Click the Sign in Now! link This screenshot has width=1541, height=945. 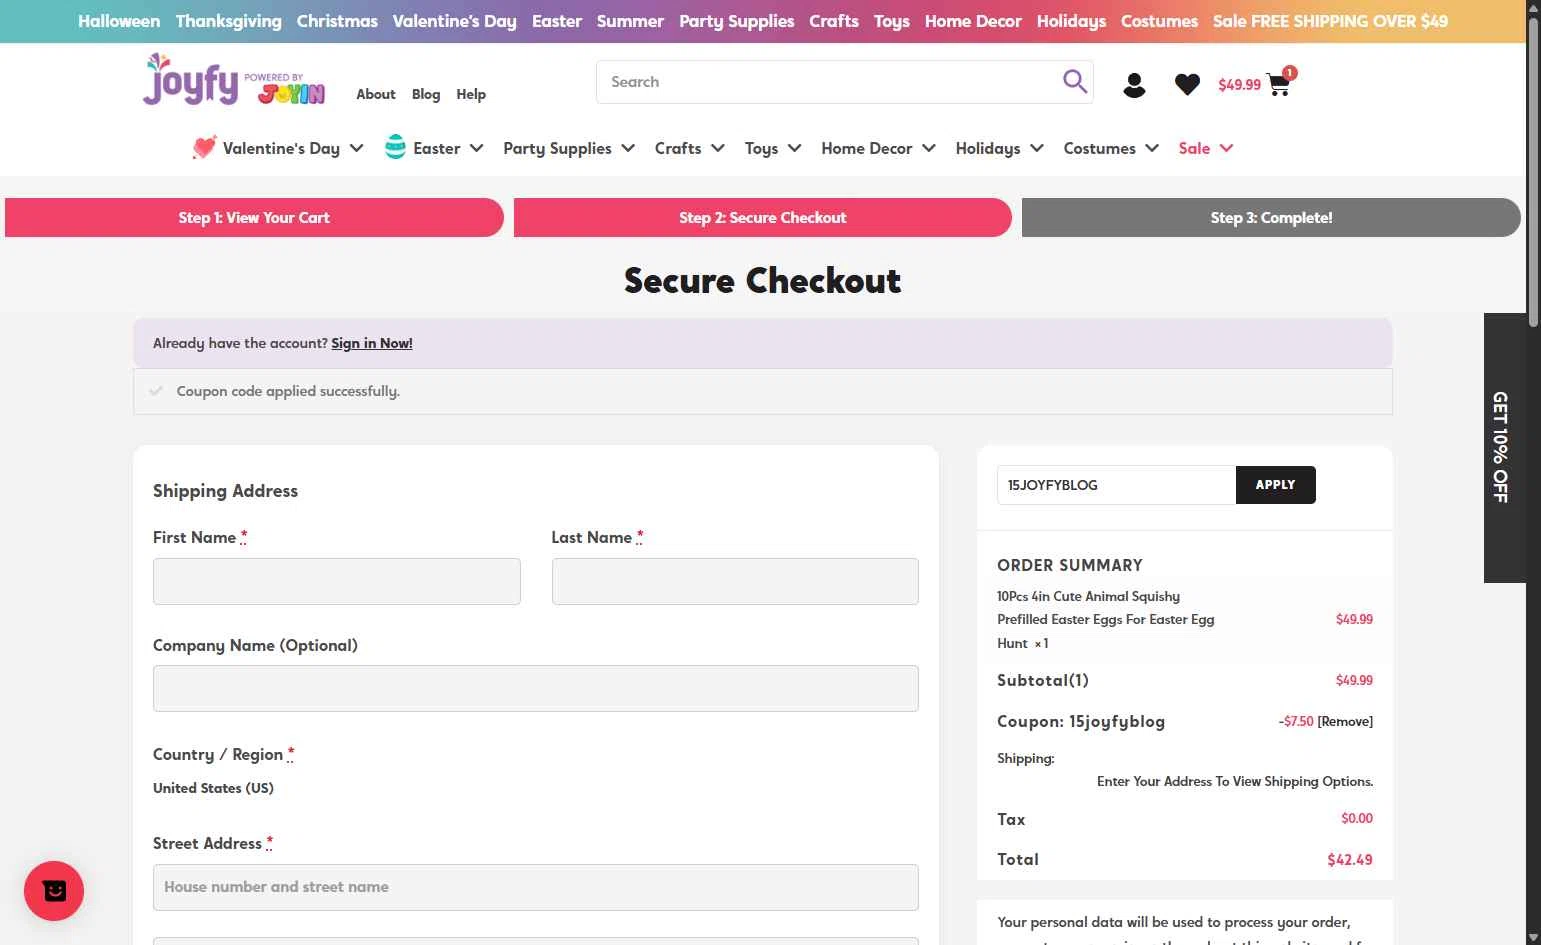click(372, 343)
